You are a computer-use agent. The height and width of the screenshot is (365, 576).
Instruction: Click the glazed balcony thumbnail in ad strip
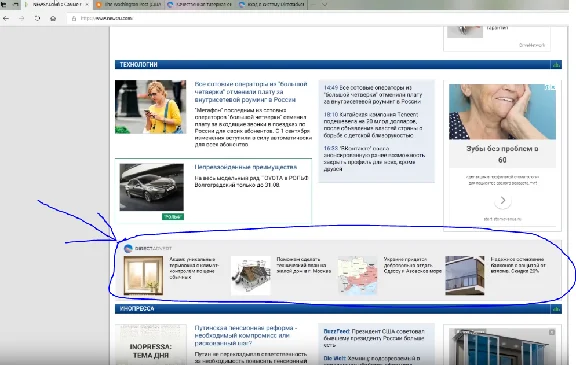click(465, 275)
